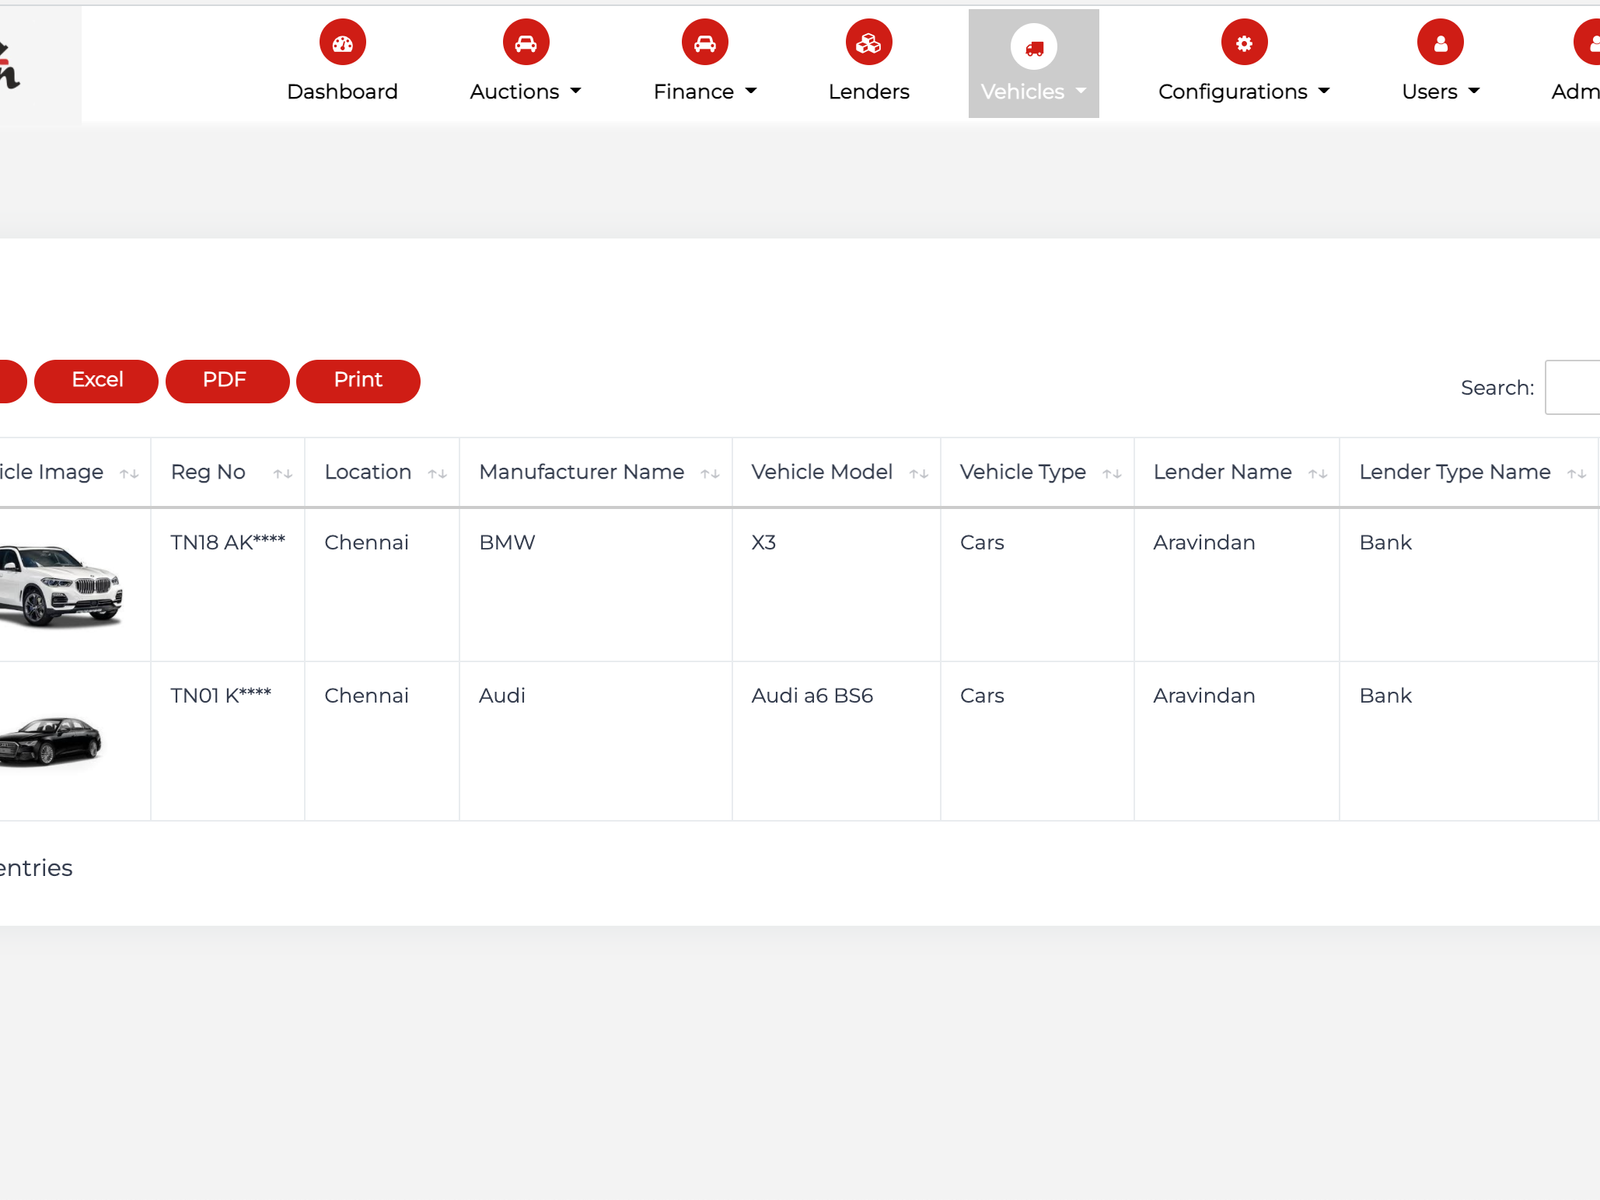Click the white BMW X3 thumbnail
Viewport: 1600px width, 1200px height.
[x=62, y=586]
